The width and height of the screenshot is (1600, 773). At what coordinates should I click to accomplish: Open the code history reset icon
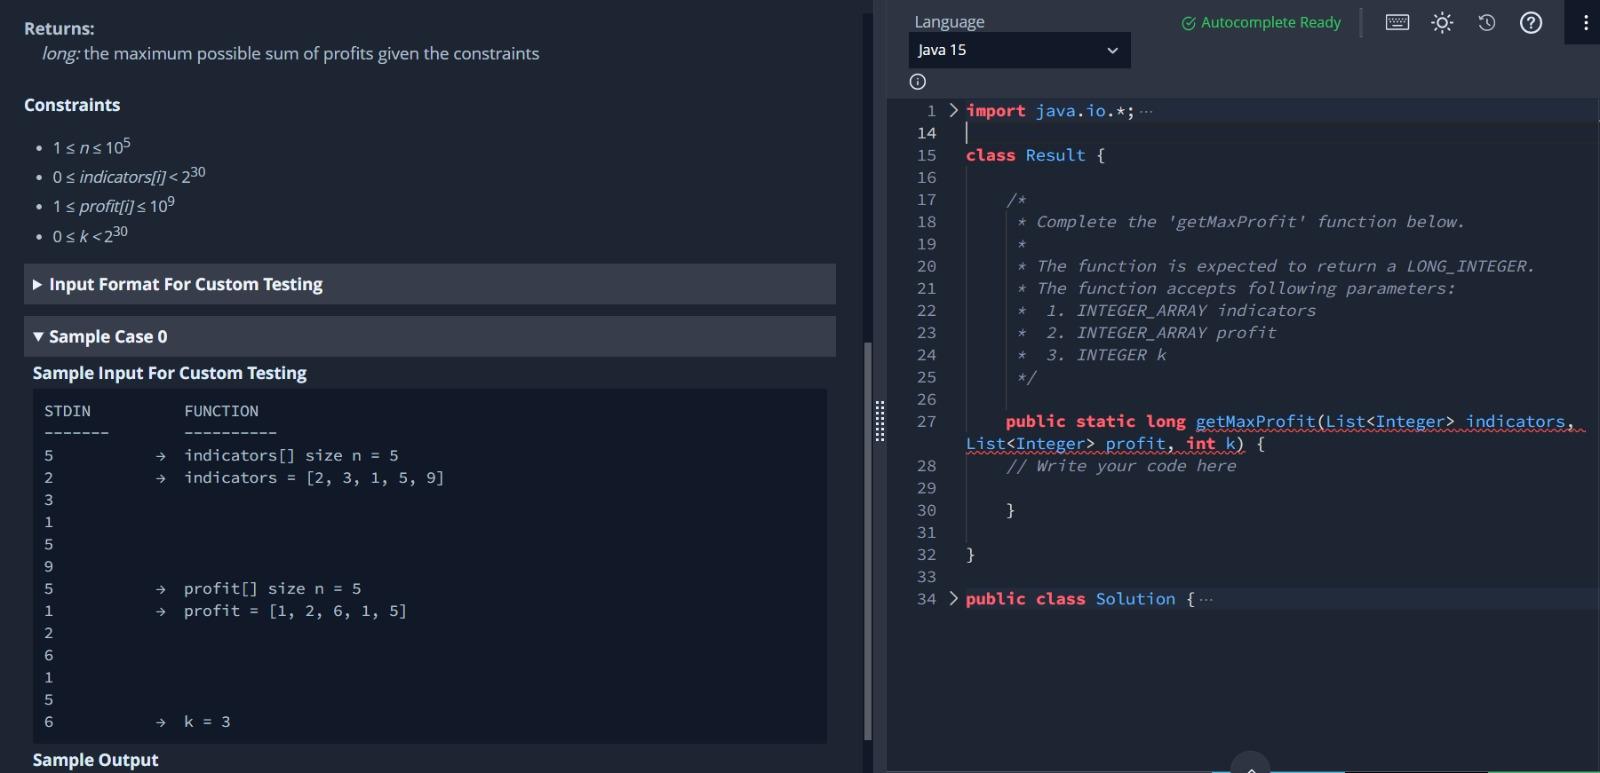(1487, 22)
